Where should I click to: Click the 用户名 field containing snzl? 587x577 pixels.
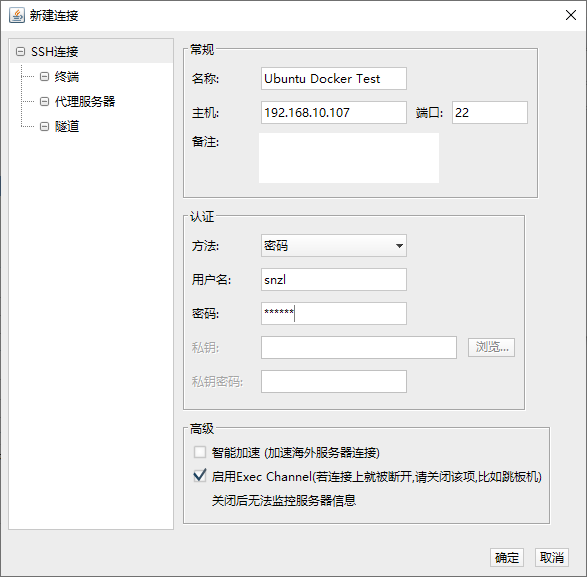(334, 279)
